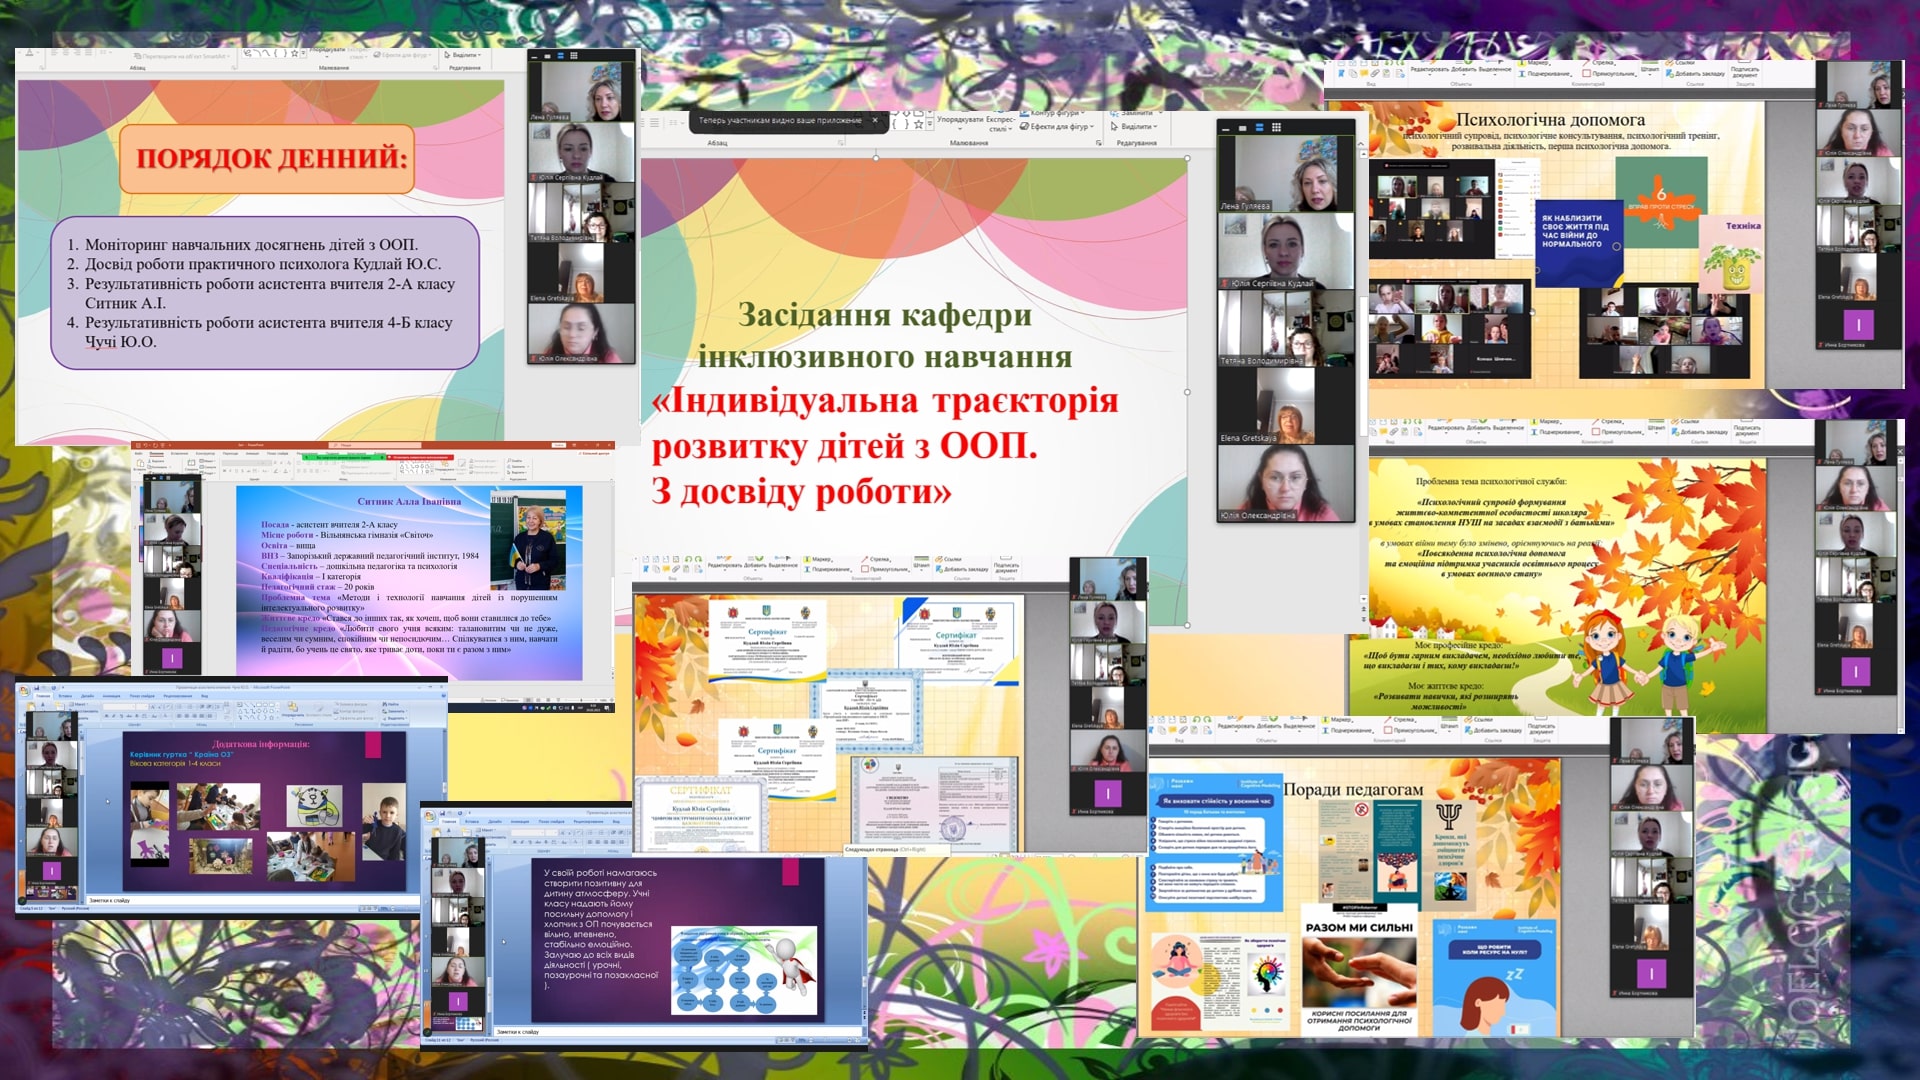
Task: Open Выделенное in the Психологічна допомога window
Action: pos(1495,70)
